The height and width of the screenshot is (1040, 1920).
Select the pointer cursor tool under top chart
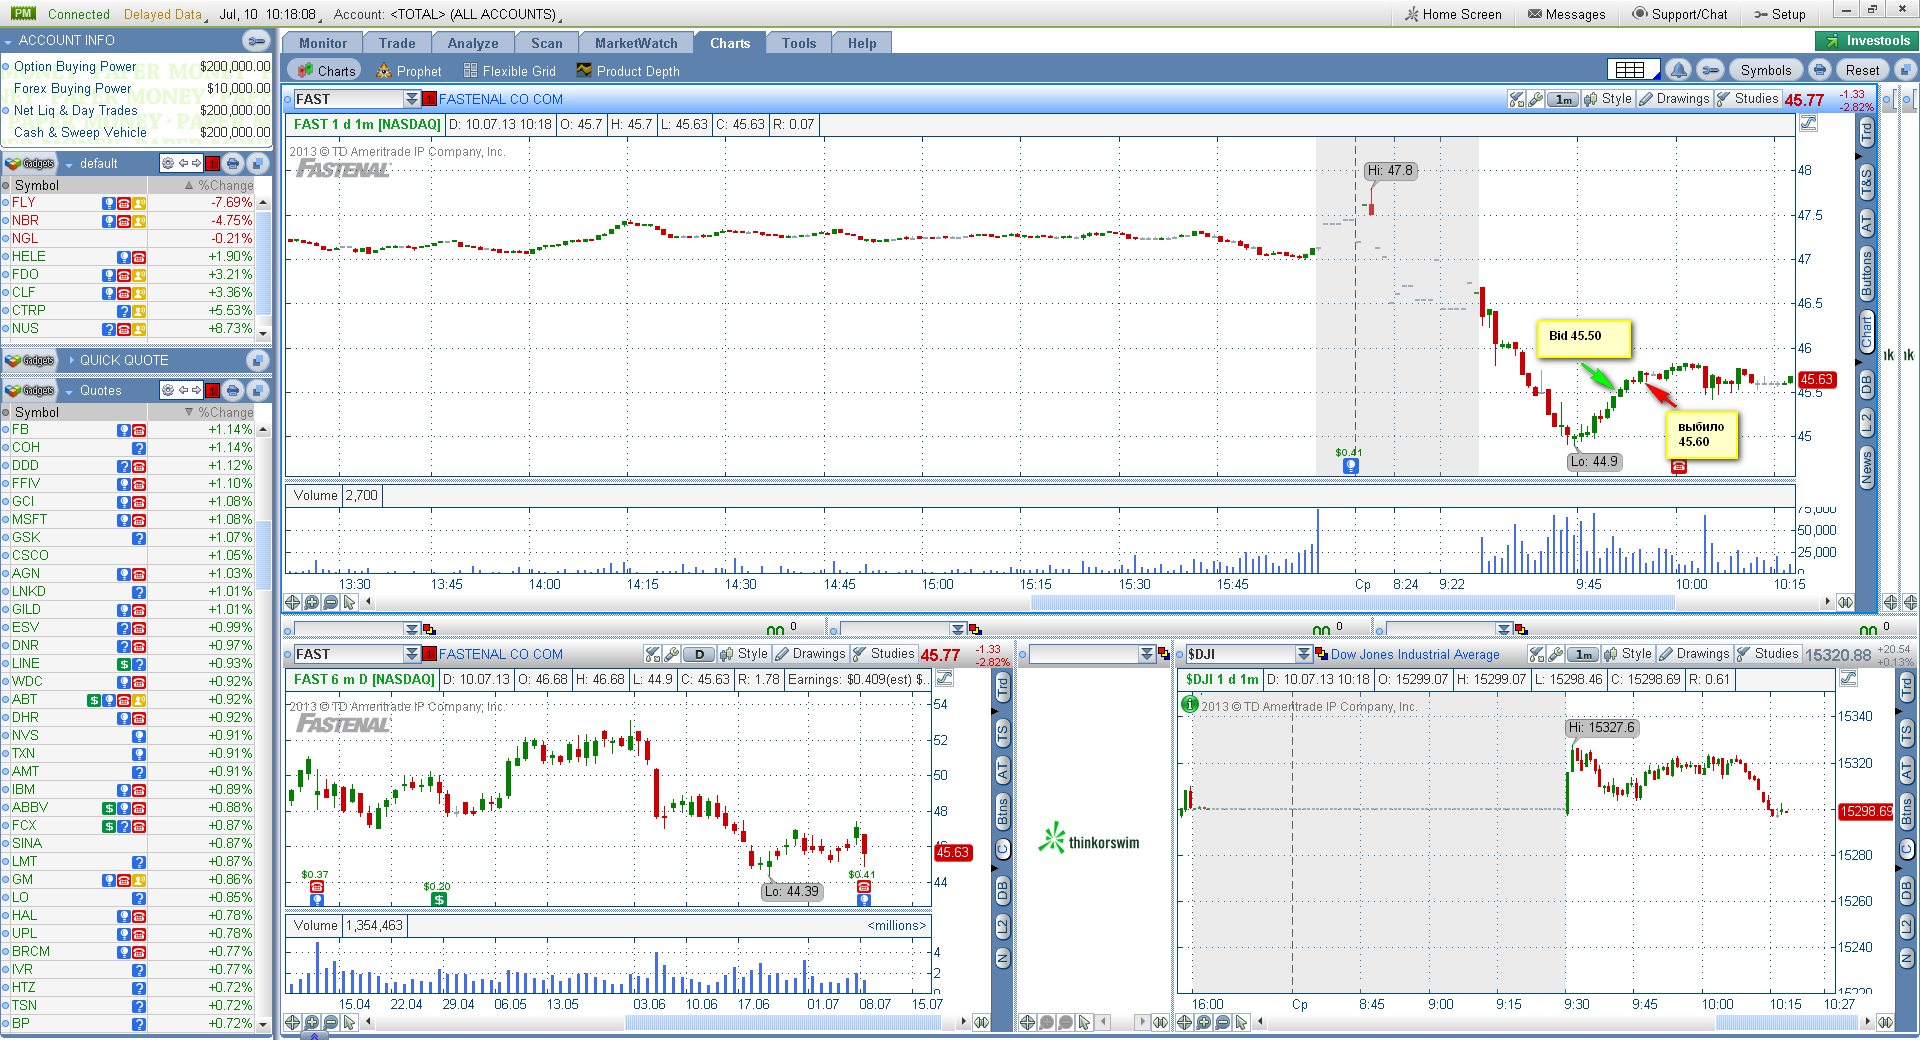point(349,602)
